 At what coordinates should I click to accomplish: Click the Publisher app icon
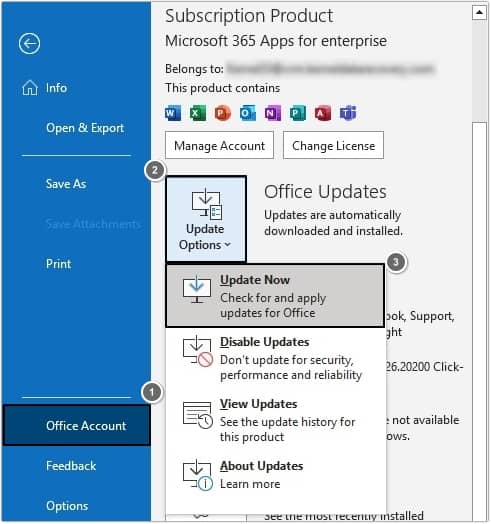click(x=297, y=113)
